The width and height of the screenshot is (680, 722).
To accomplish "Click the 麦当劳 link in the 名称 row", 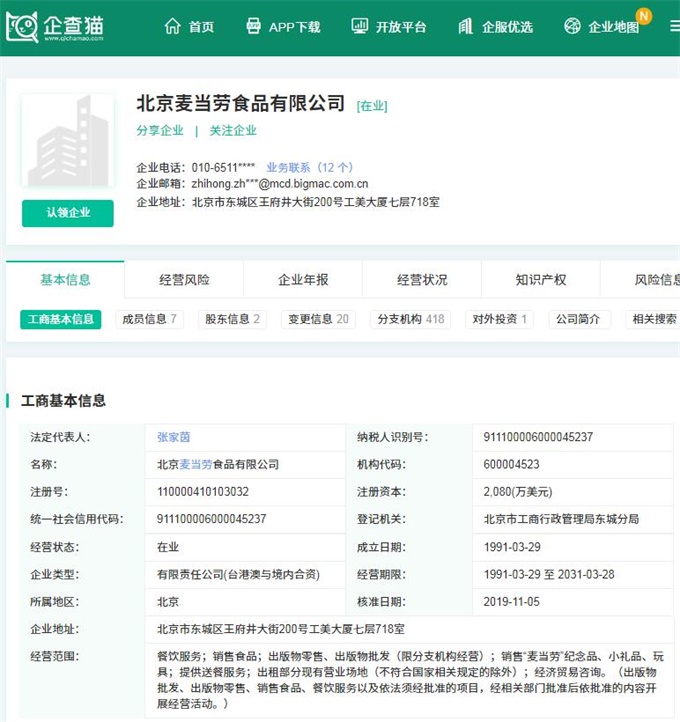I will [196, 464].
